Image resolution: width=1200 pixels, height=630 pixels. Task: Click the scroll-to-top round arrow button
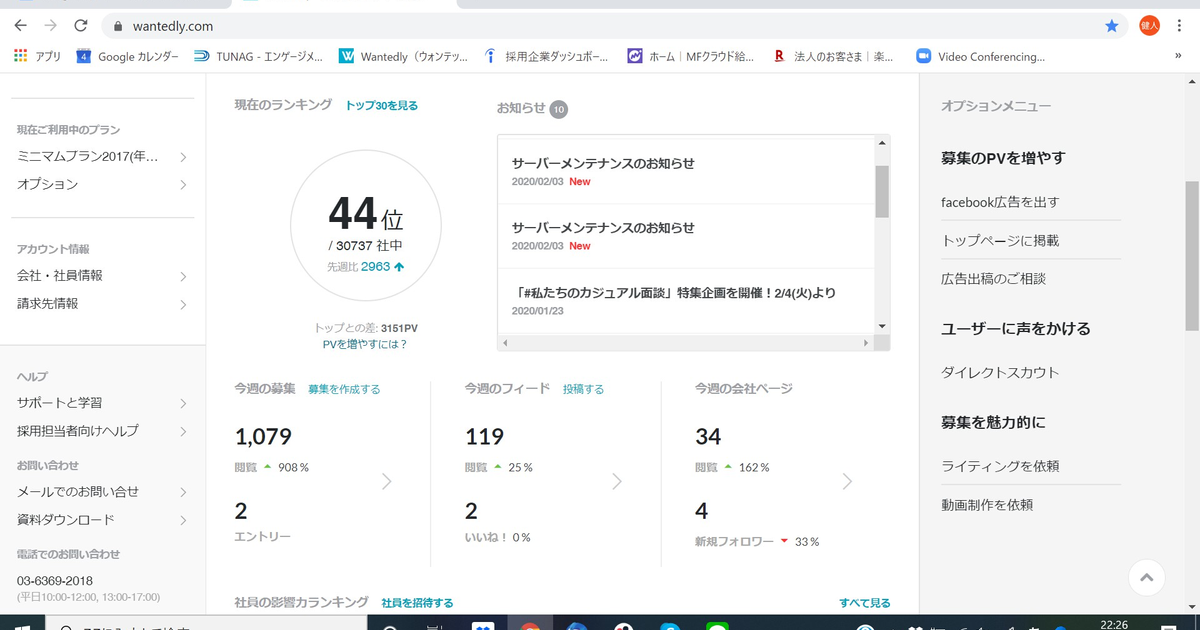point(1147,577)
